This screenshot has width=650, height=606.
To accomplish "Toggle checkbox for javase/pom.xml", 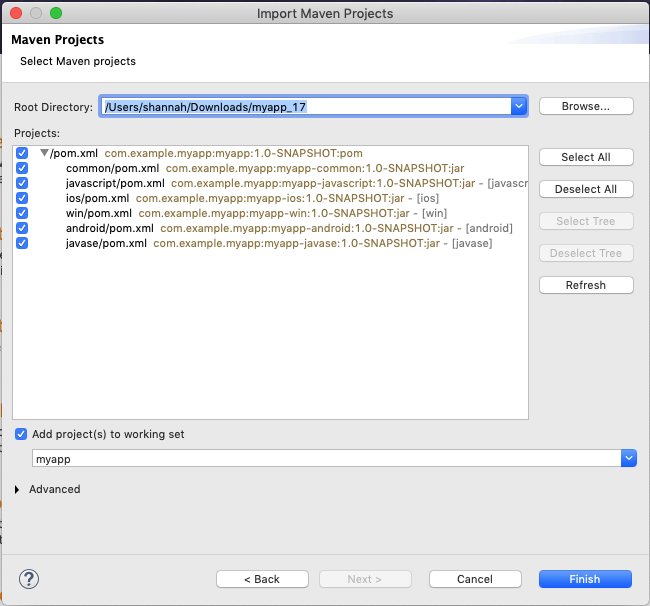I will pyautogui.click(x=22, y=242).
